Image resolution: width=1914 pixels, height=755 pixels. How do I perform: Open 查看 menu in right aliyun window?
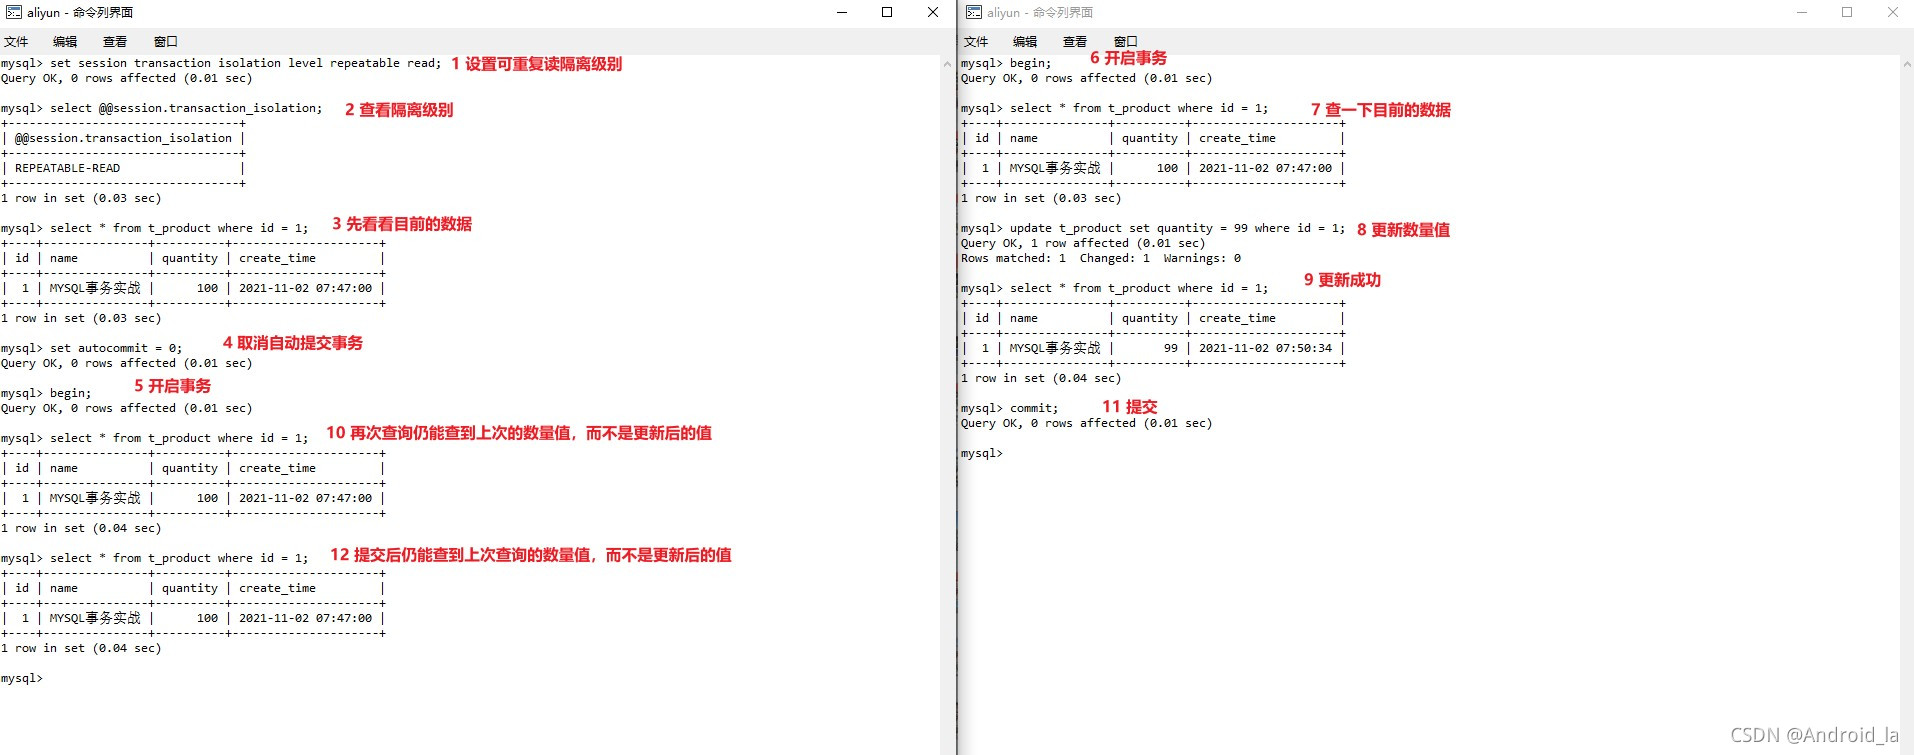point(1075,42)
